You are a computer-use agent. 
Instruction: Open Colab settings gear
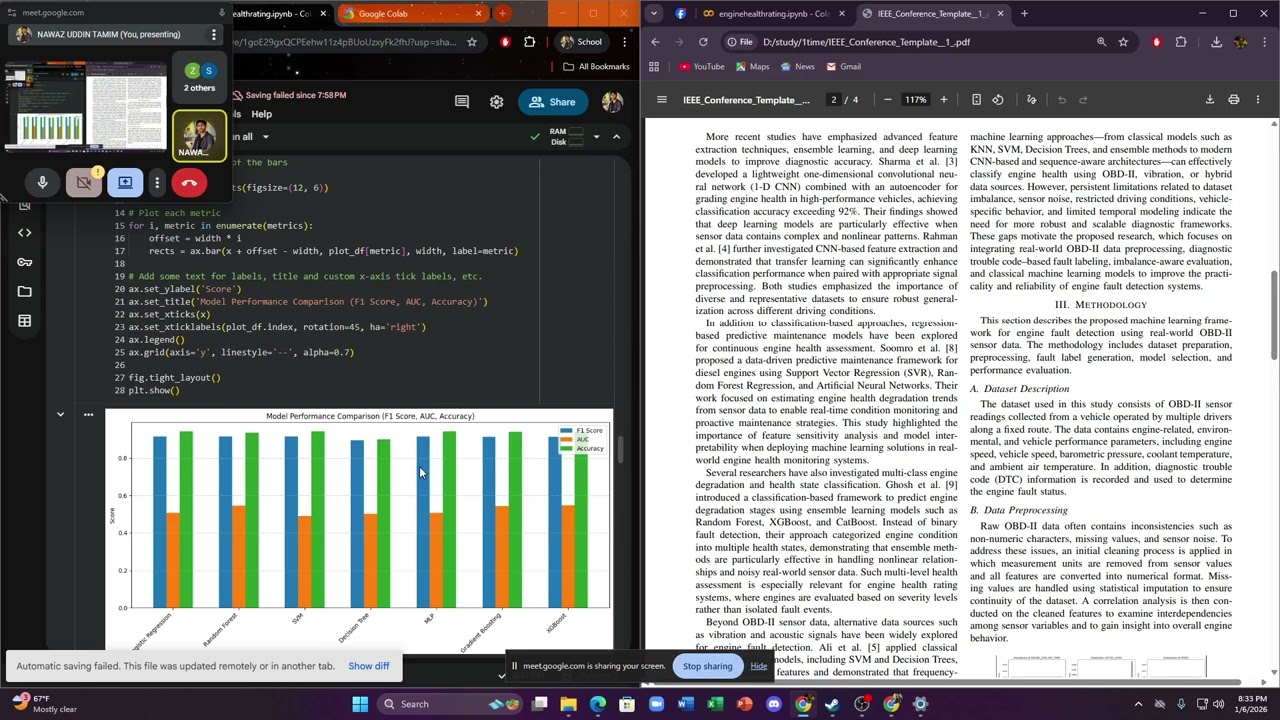tap(496, 102)
